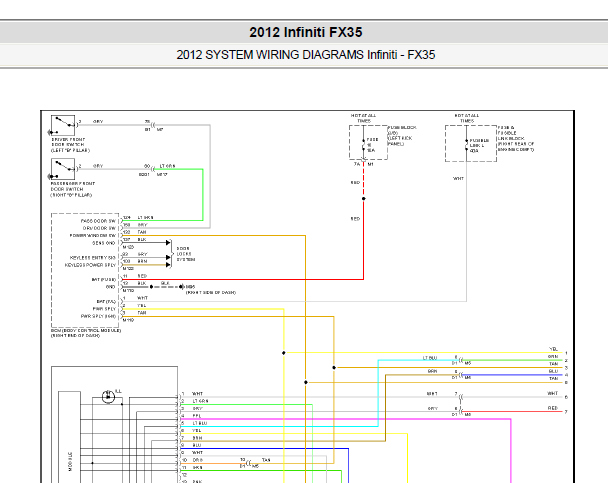Select the "PWR SPLY (IGN)" pin label
This screenshot has height=483, width=608.
point(98,316)
